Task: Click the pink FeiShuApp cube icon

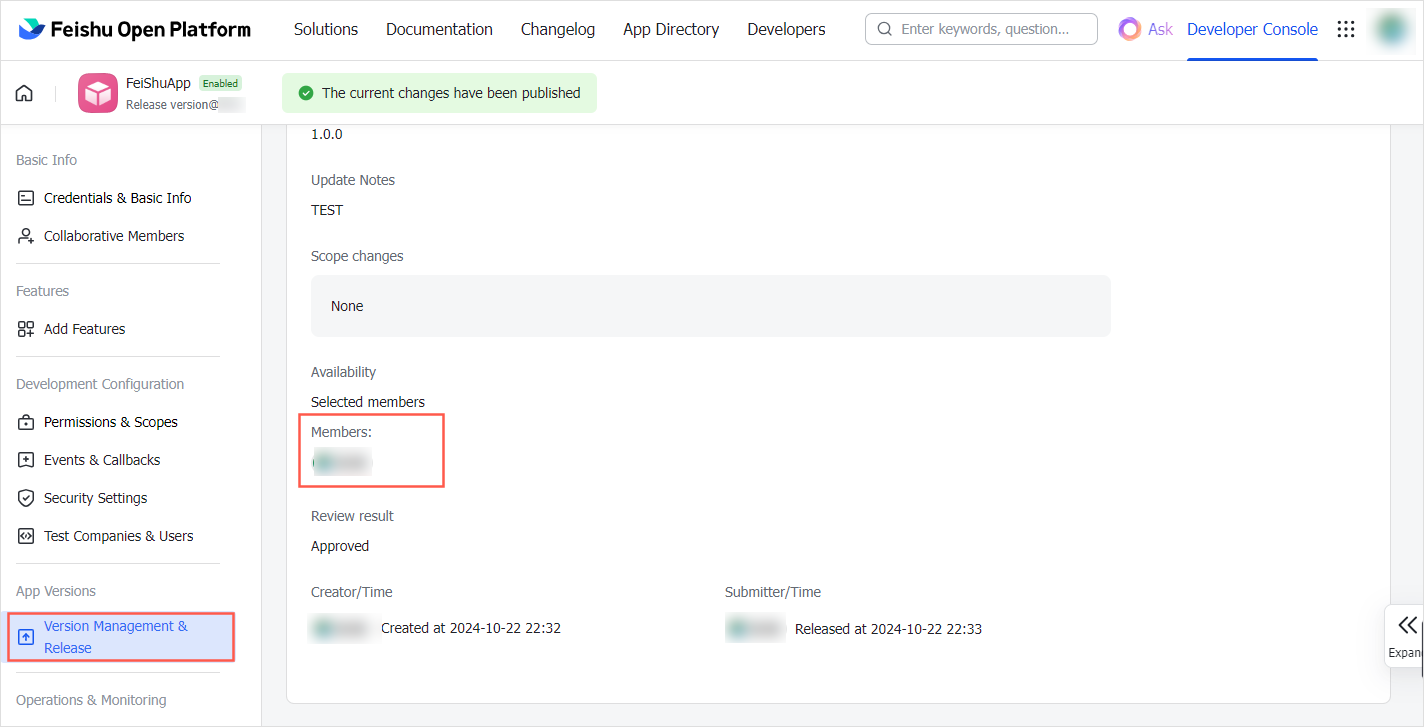Action: pyautogui.click(x=98, y=93)
